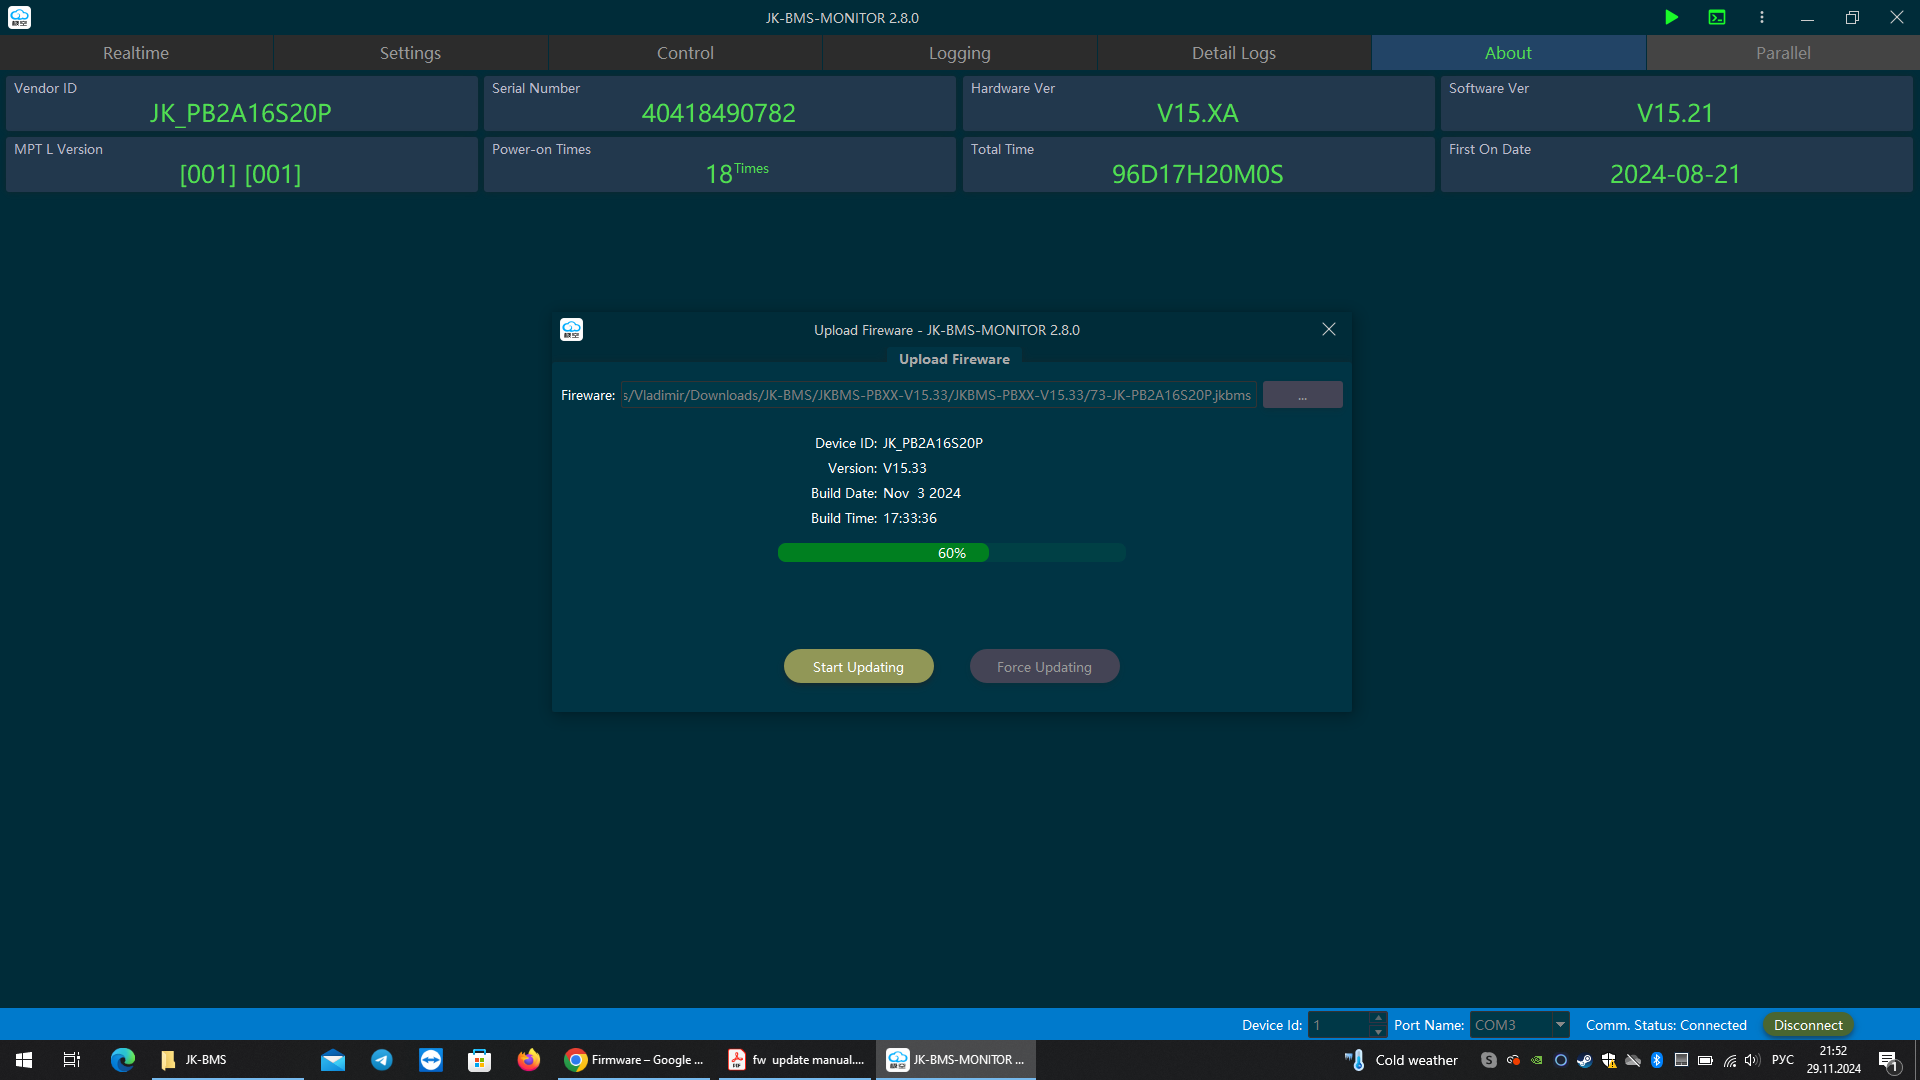Click the green play icon in title bar
Viewport: 1920px width, 1080px height.
coord(1671,17)
